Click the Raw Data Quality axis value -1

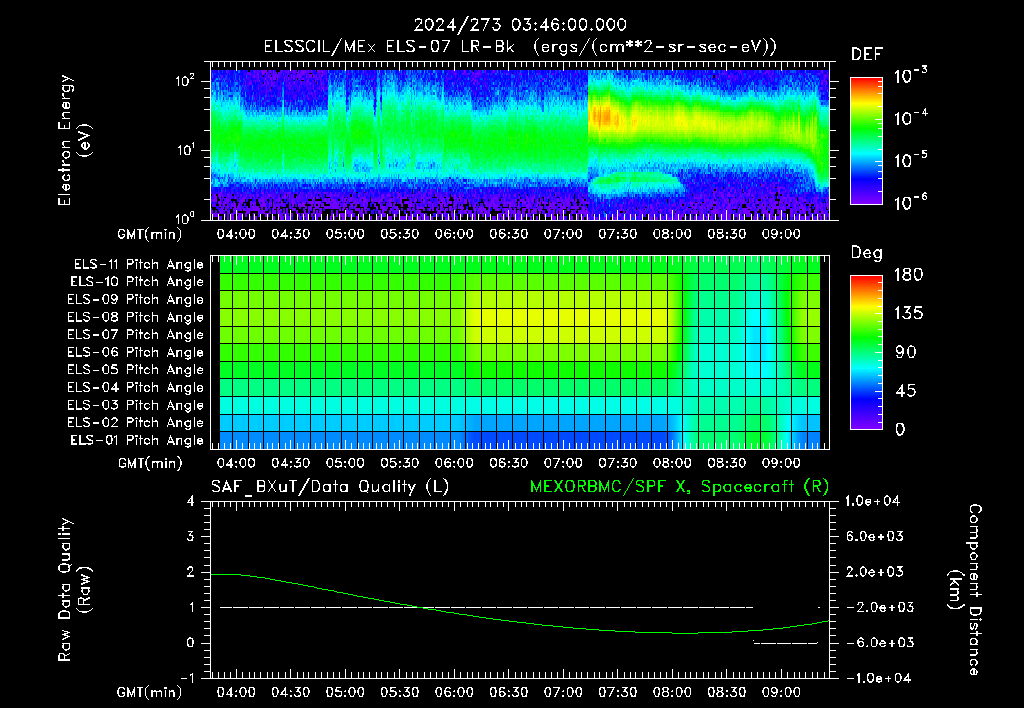[187, 678]
